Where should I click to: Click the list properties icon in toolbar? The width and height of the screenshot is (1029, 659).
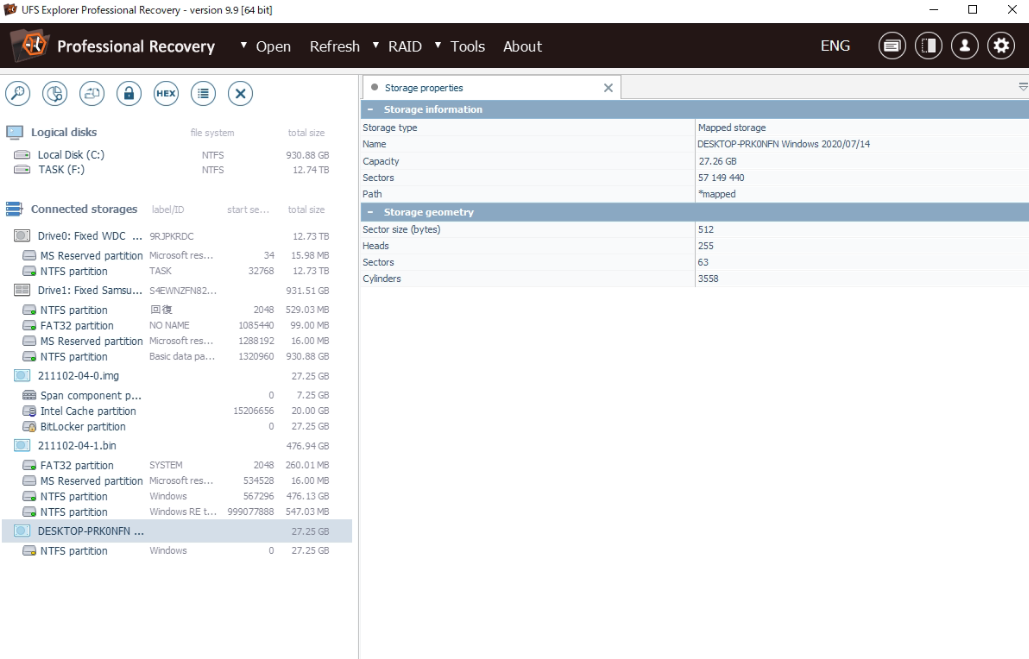(203, 93)
